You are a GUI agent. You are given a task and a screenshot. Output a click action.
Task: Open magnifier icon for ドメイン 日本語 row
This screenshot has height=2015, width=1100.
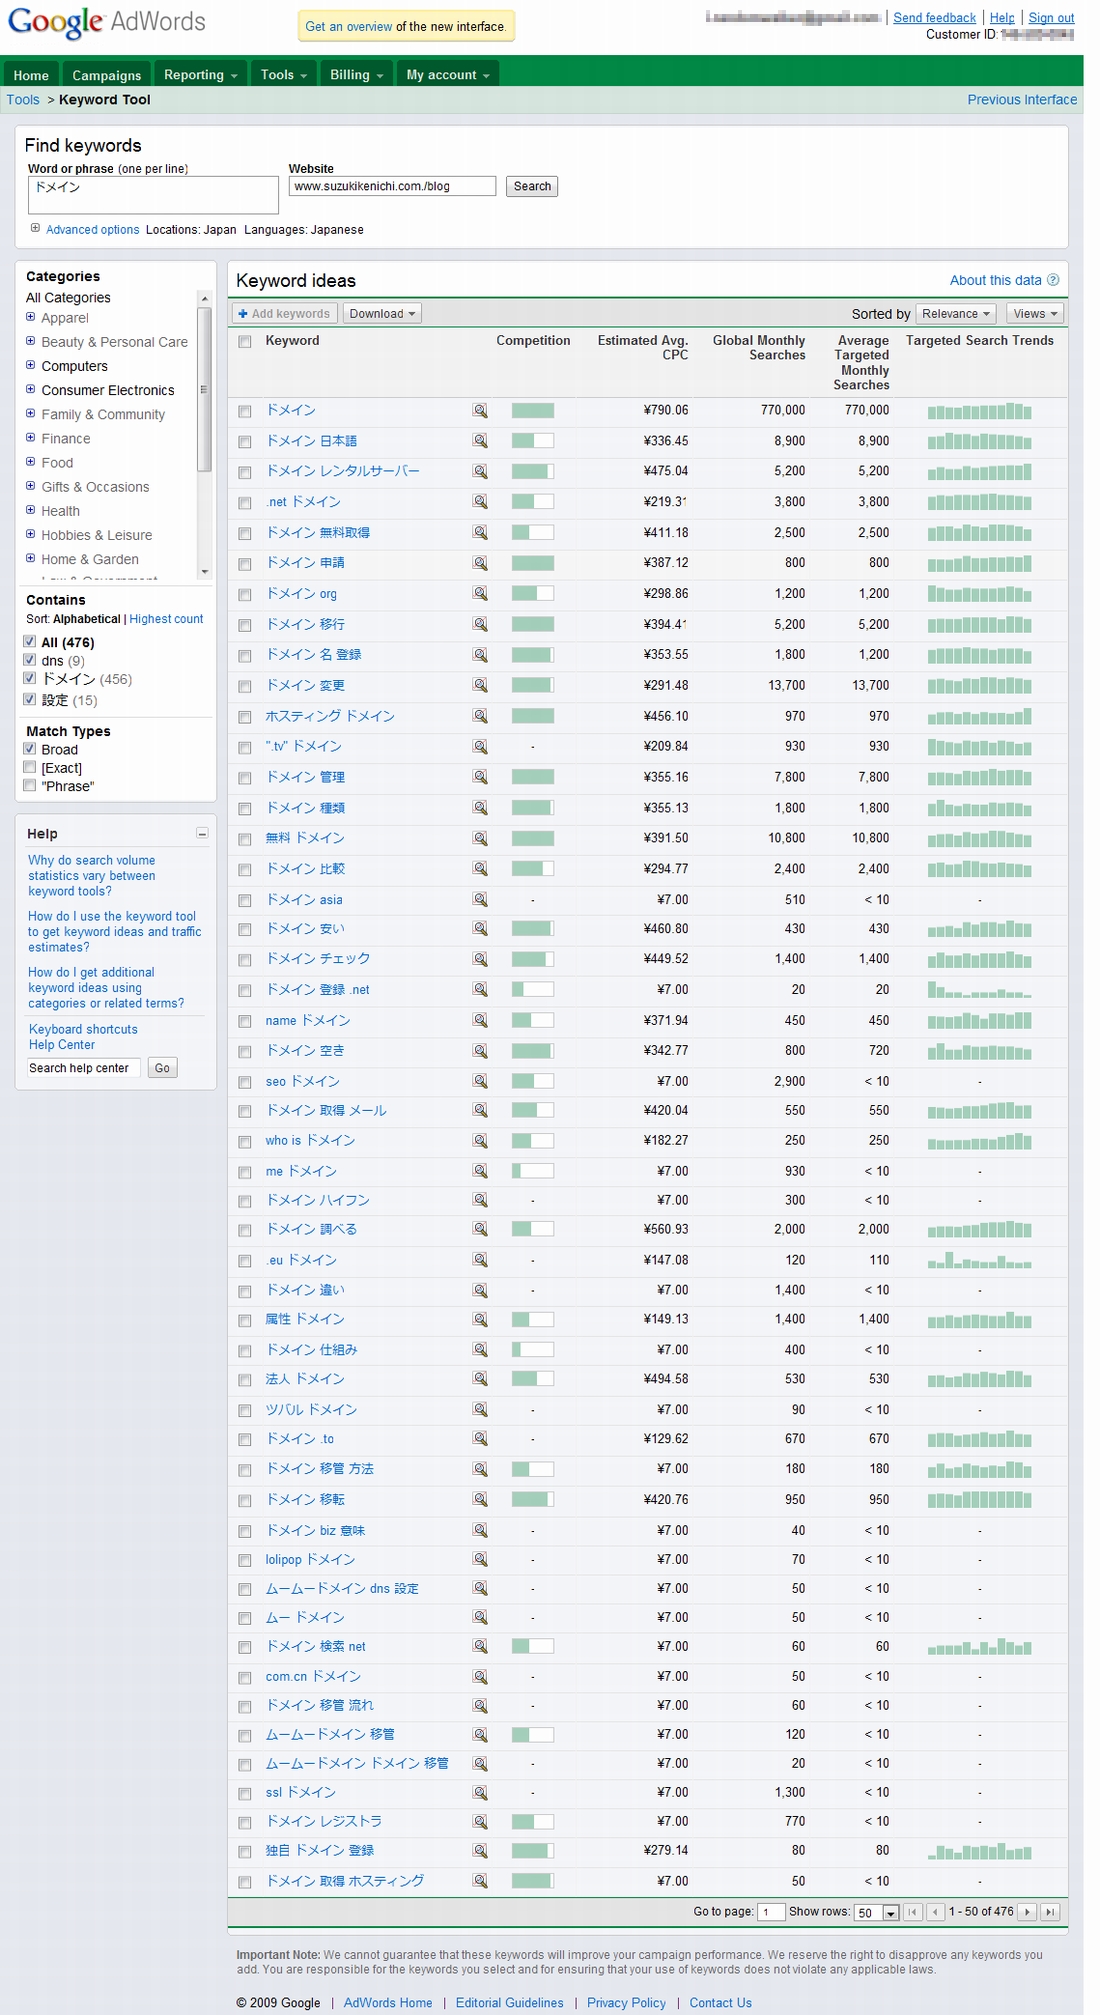coord(480,441)
